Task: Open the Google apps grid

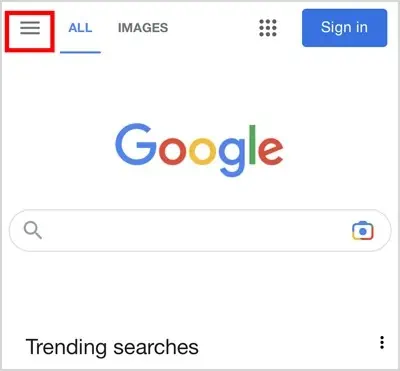Action: [268, 28]
